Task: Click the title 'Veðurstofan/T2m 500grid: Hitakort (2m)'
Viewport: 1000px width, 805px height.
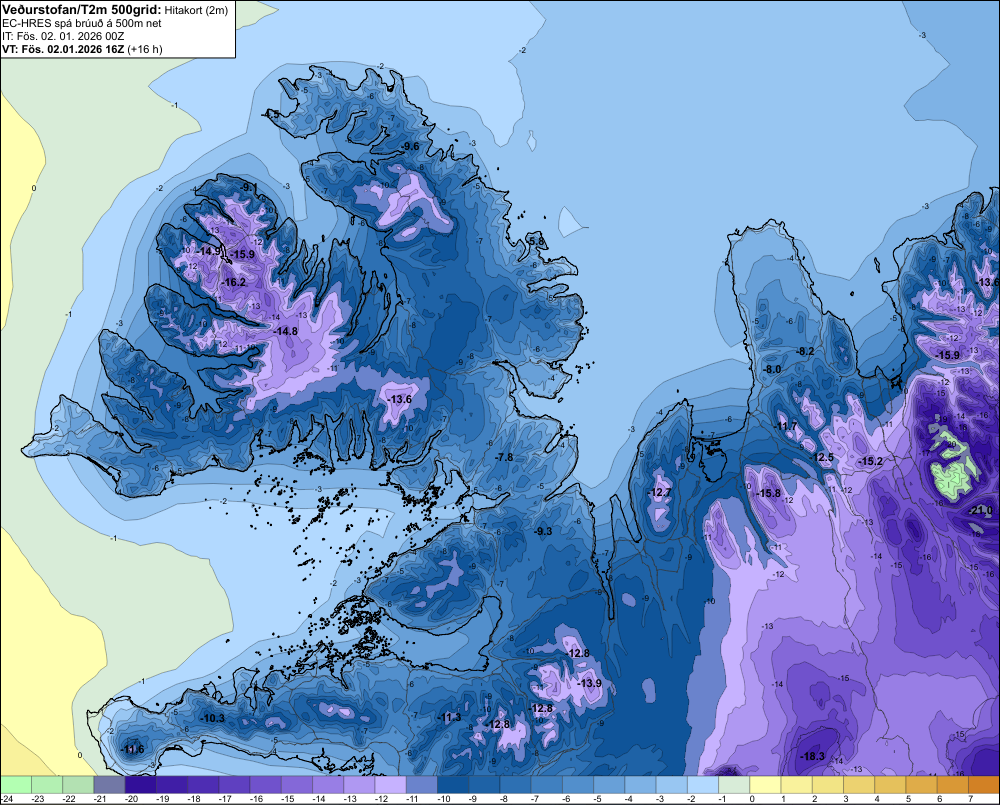Action: tap(115, 9)
